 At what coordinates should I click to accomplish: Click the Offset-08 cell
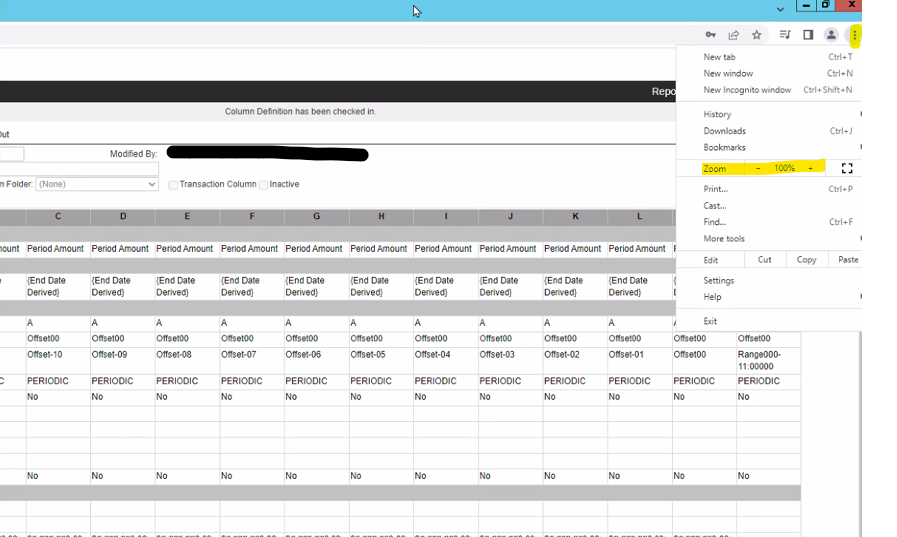186,360
